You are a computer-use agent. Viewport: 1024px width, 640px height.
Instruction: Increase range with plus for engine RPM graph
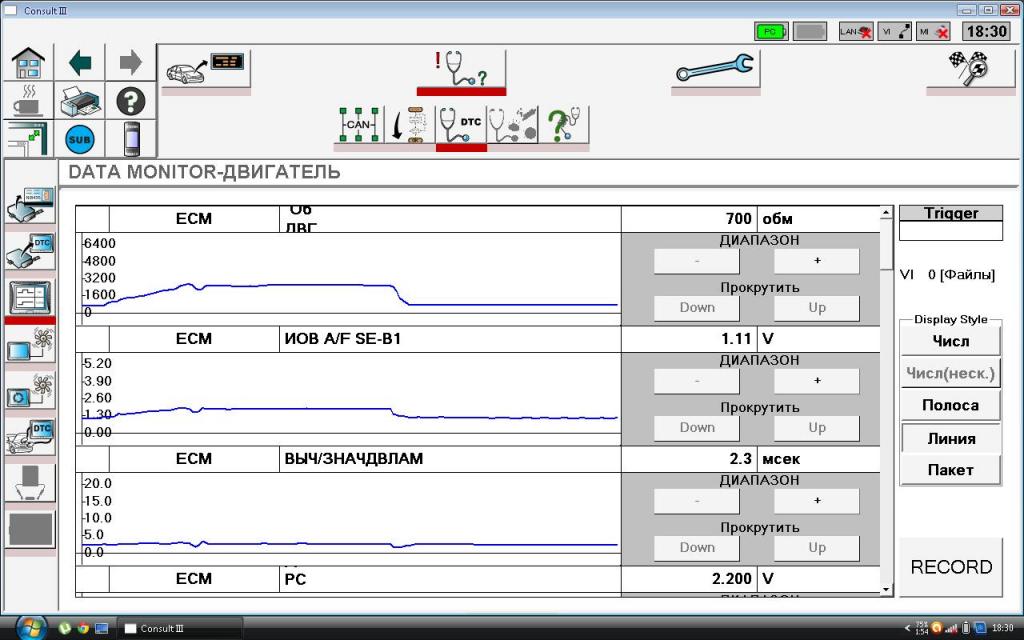click(x=816, y=261)
